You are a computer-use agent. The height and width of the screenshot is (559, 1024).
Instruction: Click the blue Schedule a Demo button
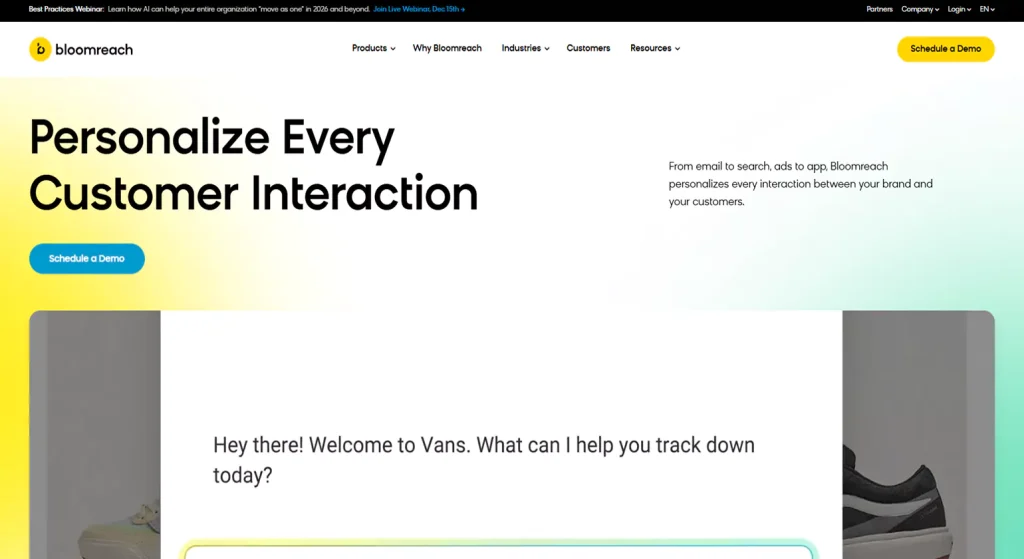click(x=87, y=259)
